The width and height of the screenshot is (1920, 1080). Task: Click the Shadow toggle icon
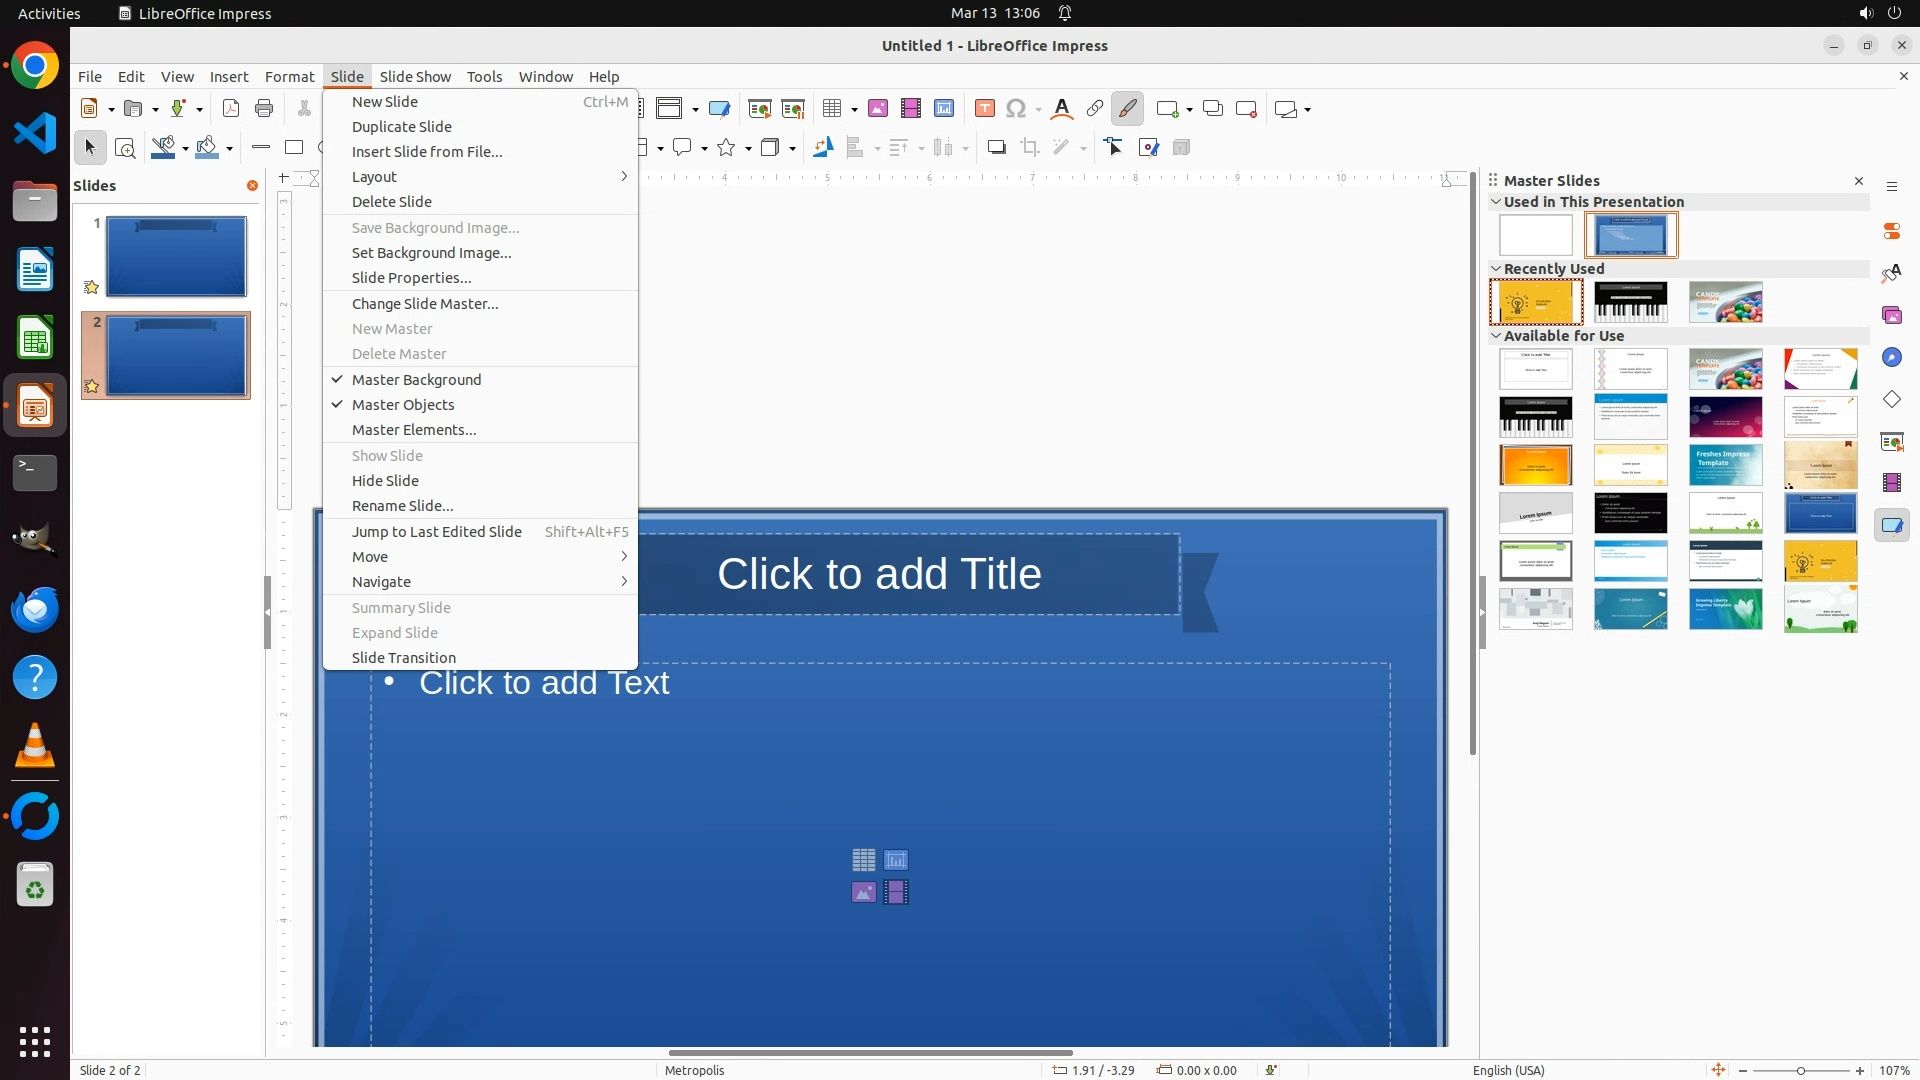(x=996, y=148)
